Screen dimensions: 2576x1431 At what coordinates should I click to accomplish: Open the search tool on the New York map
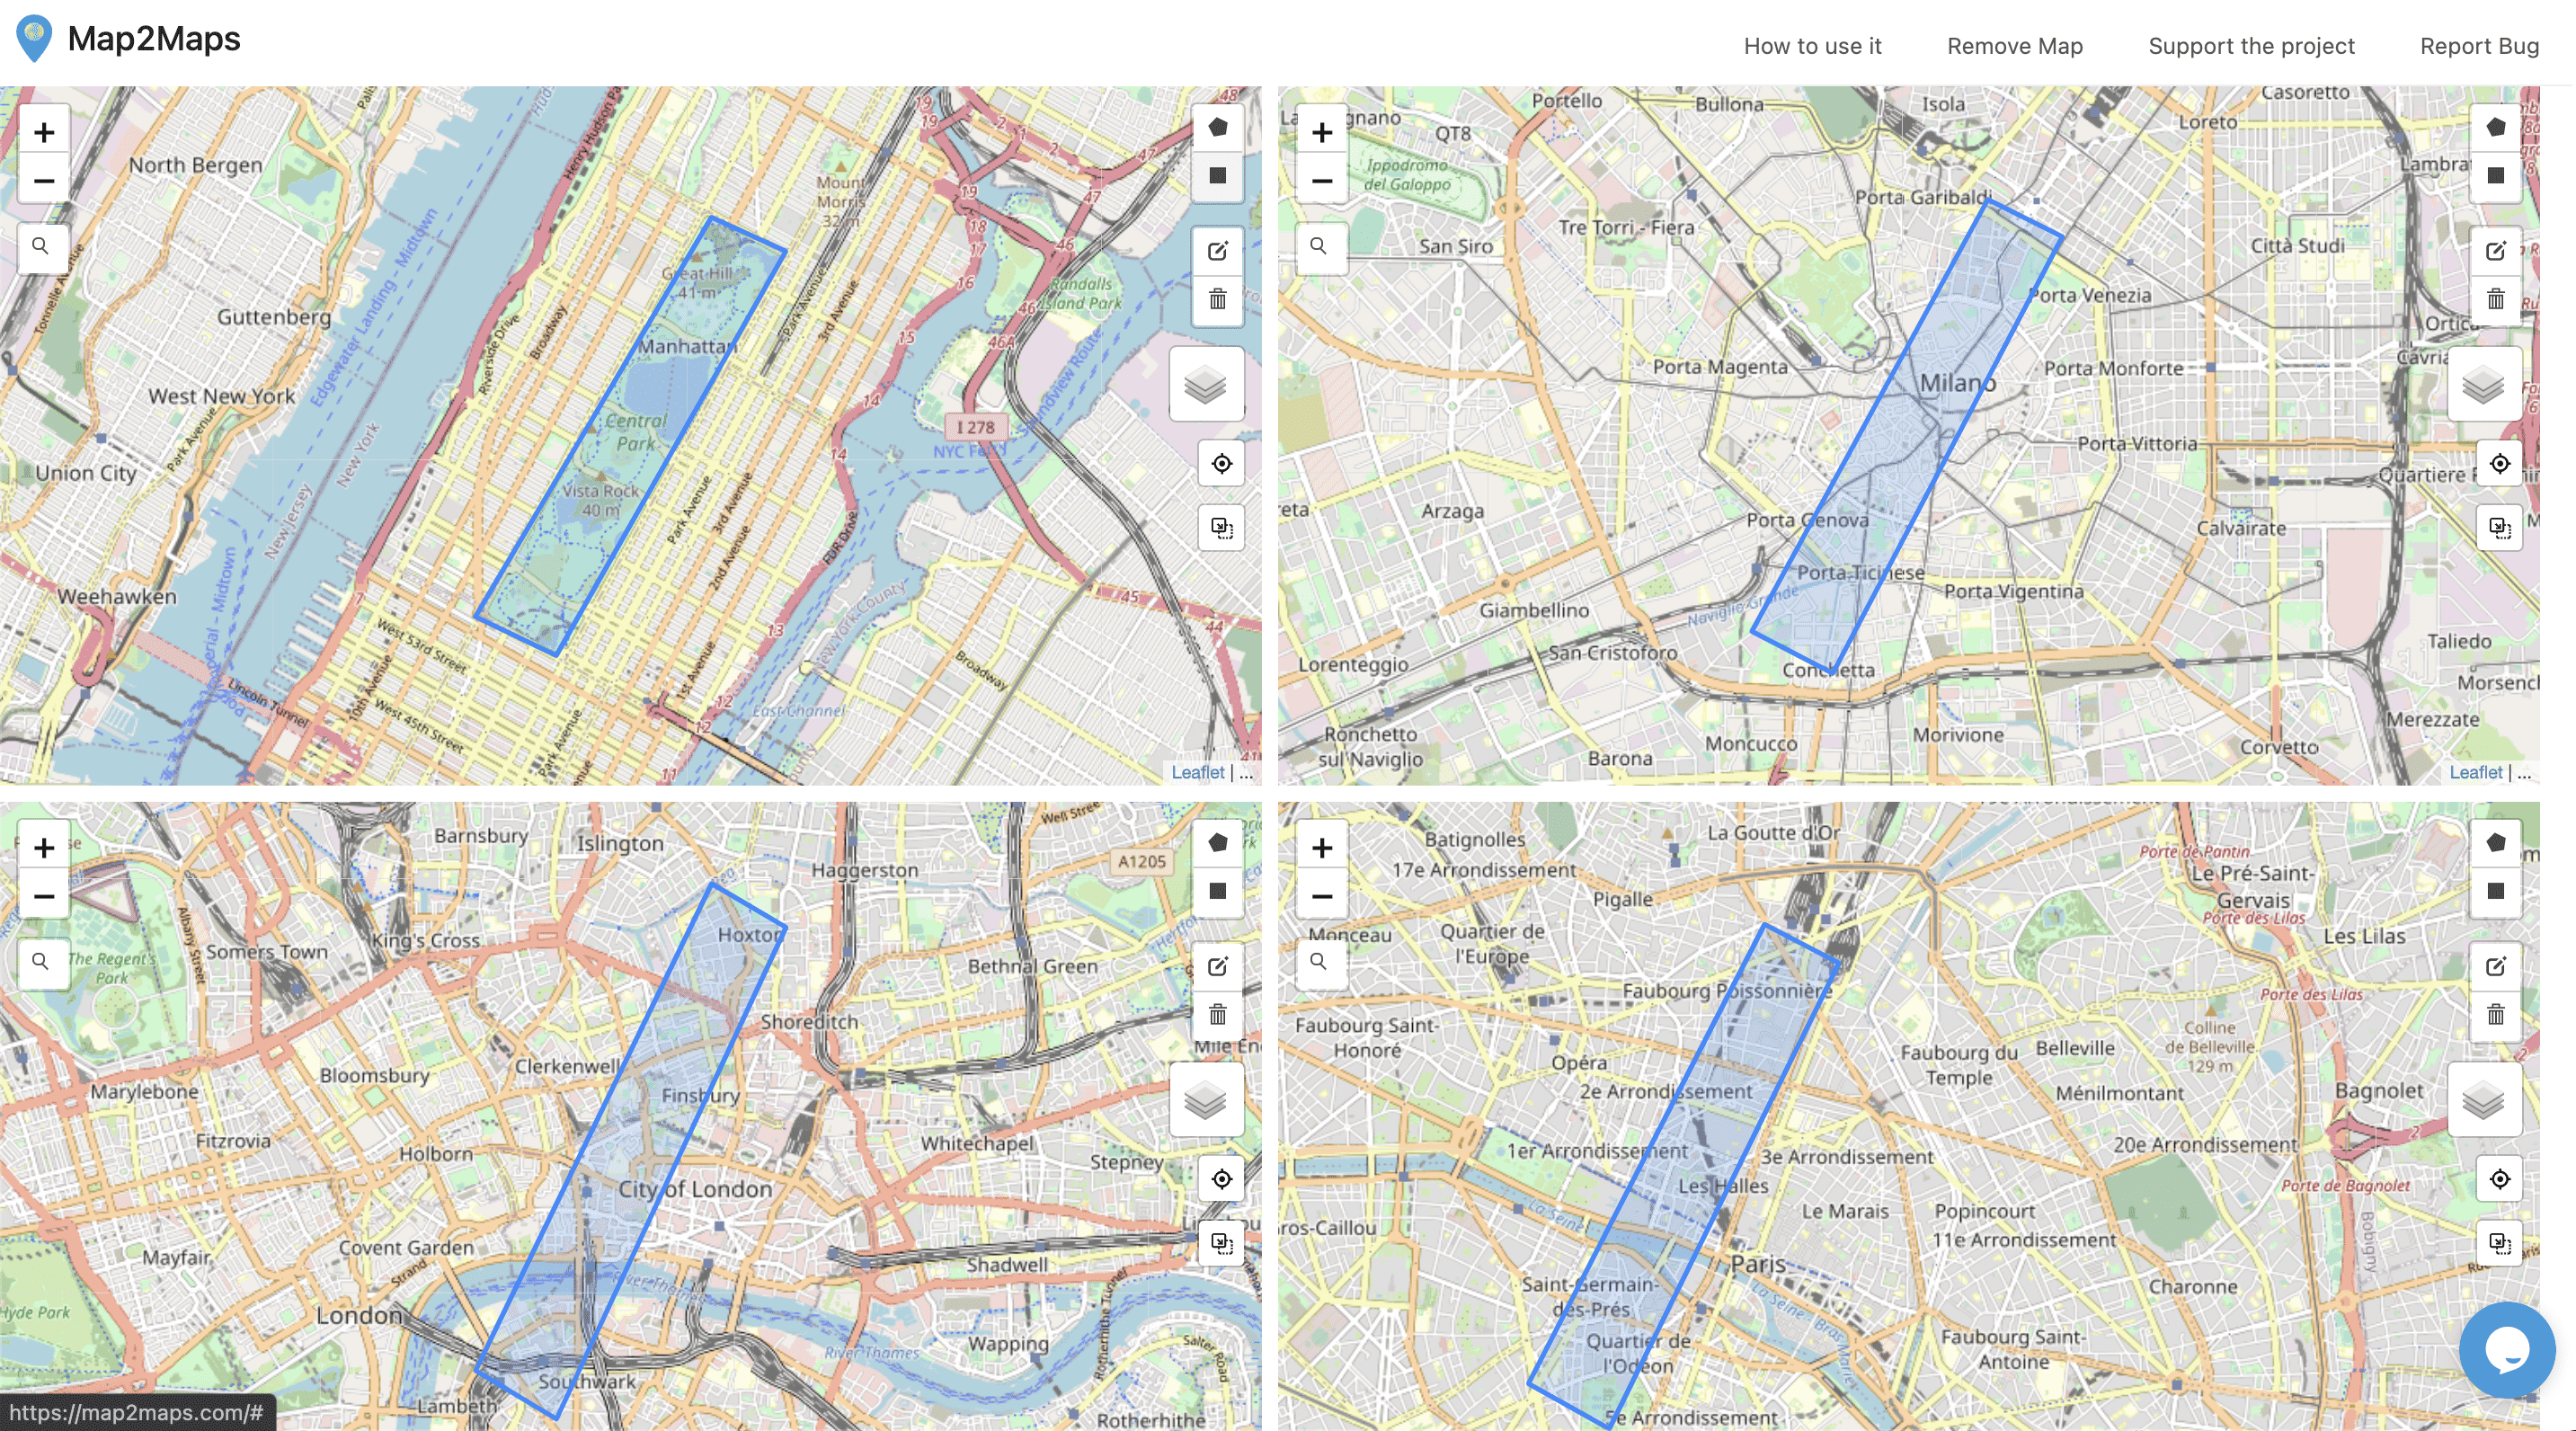click(42, 247)
